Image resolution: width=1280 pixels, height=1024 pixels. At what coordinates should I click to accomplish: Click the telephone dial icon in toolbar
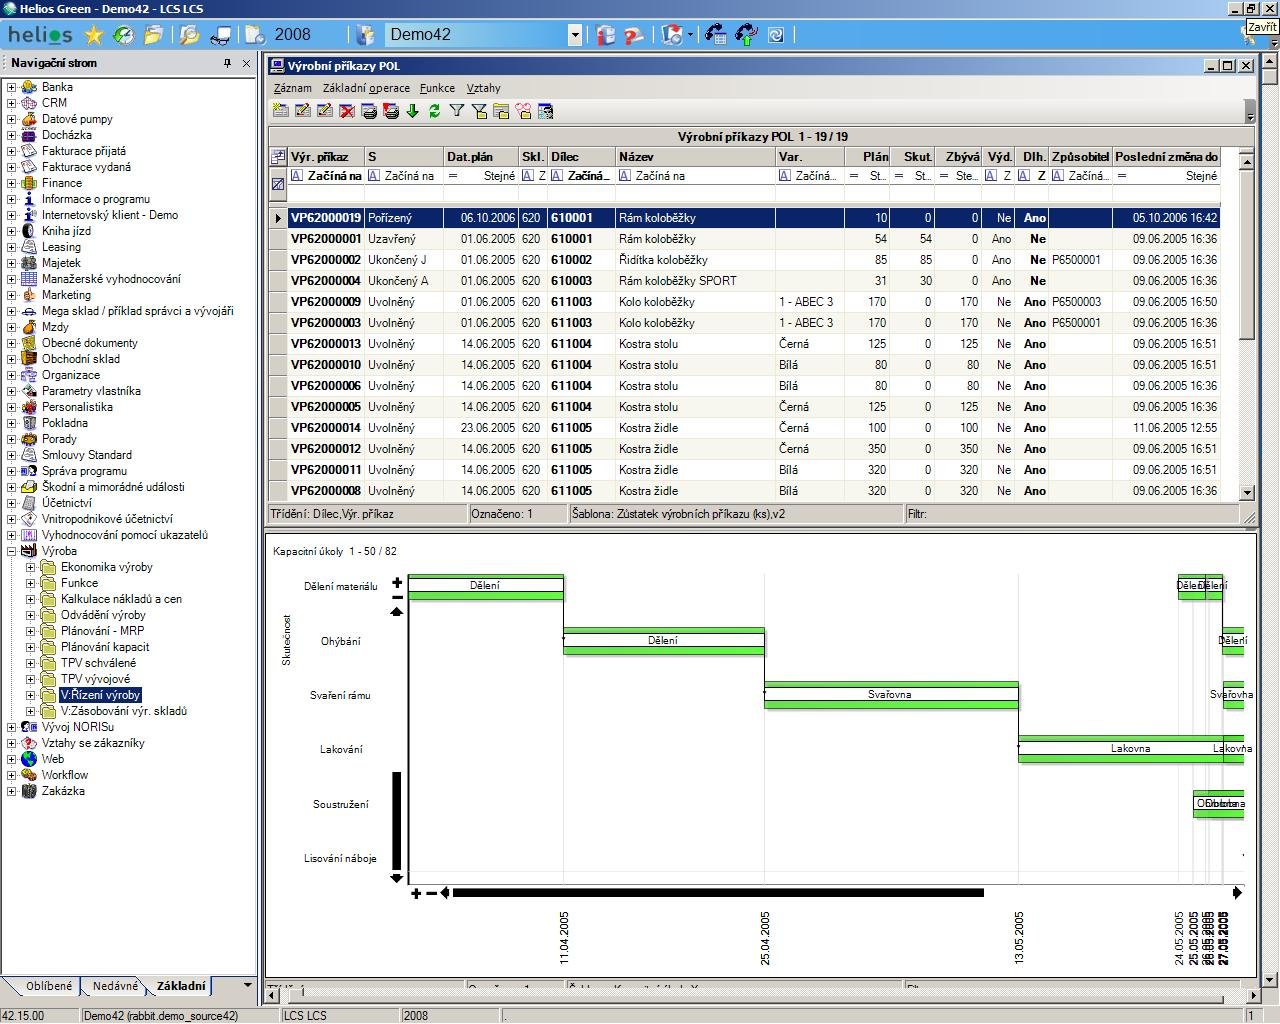tap(715, 35)
